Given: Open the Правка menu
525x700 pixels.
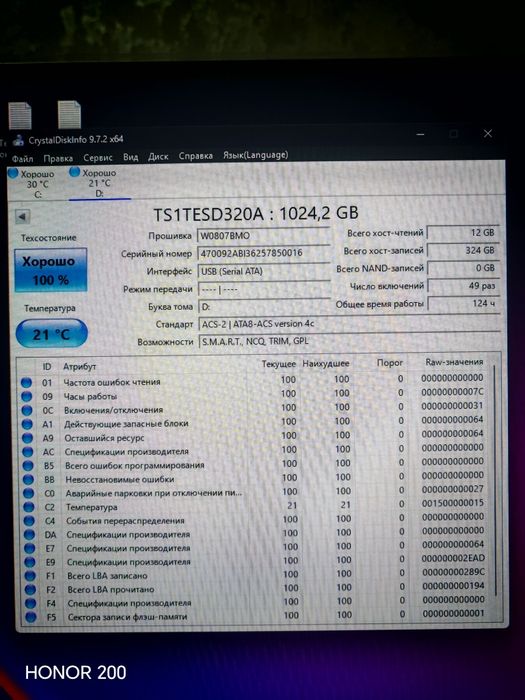Looking at the screenshot, I should (58, 158).
